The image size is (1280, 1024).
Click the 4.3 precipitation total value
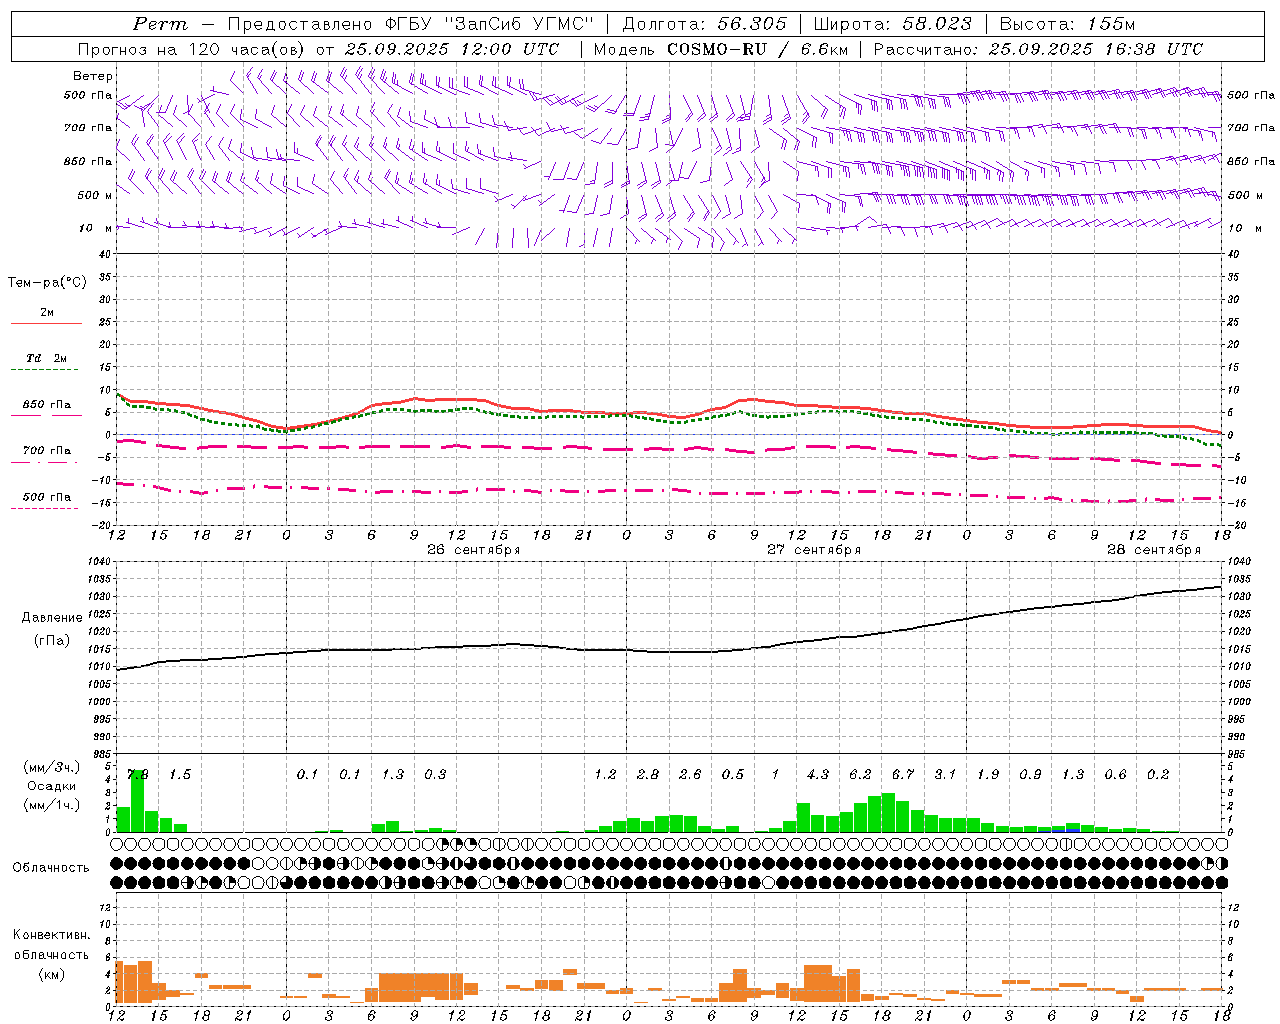(x=818, y=775)
